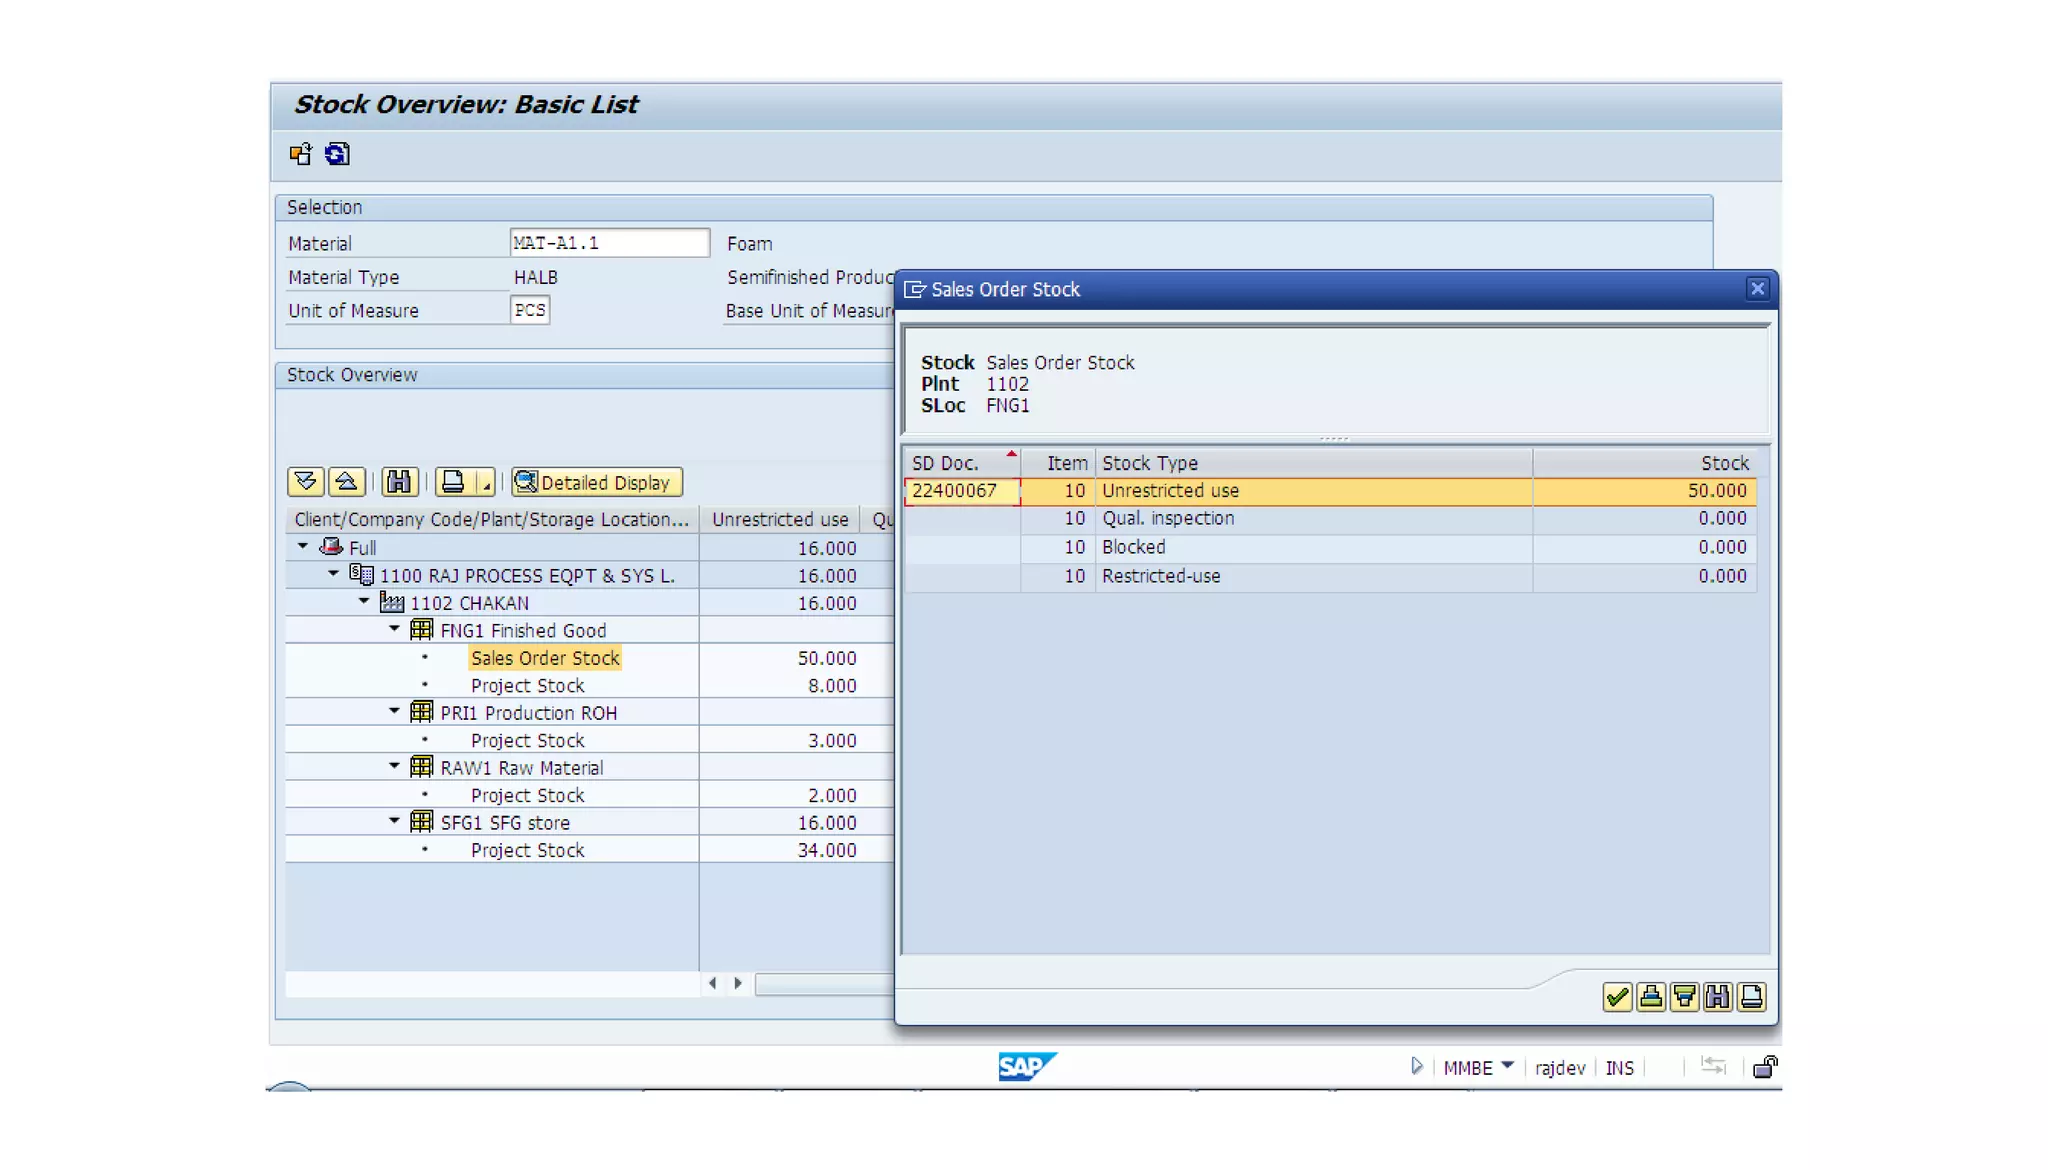Collapse SFG1 SFG store node

(x=394, y=821)
